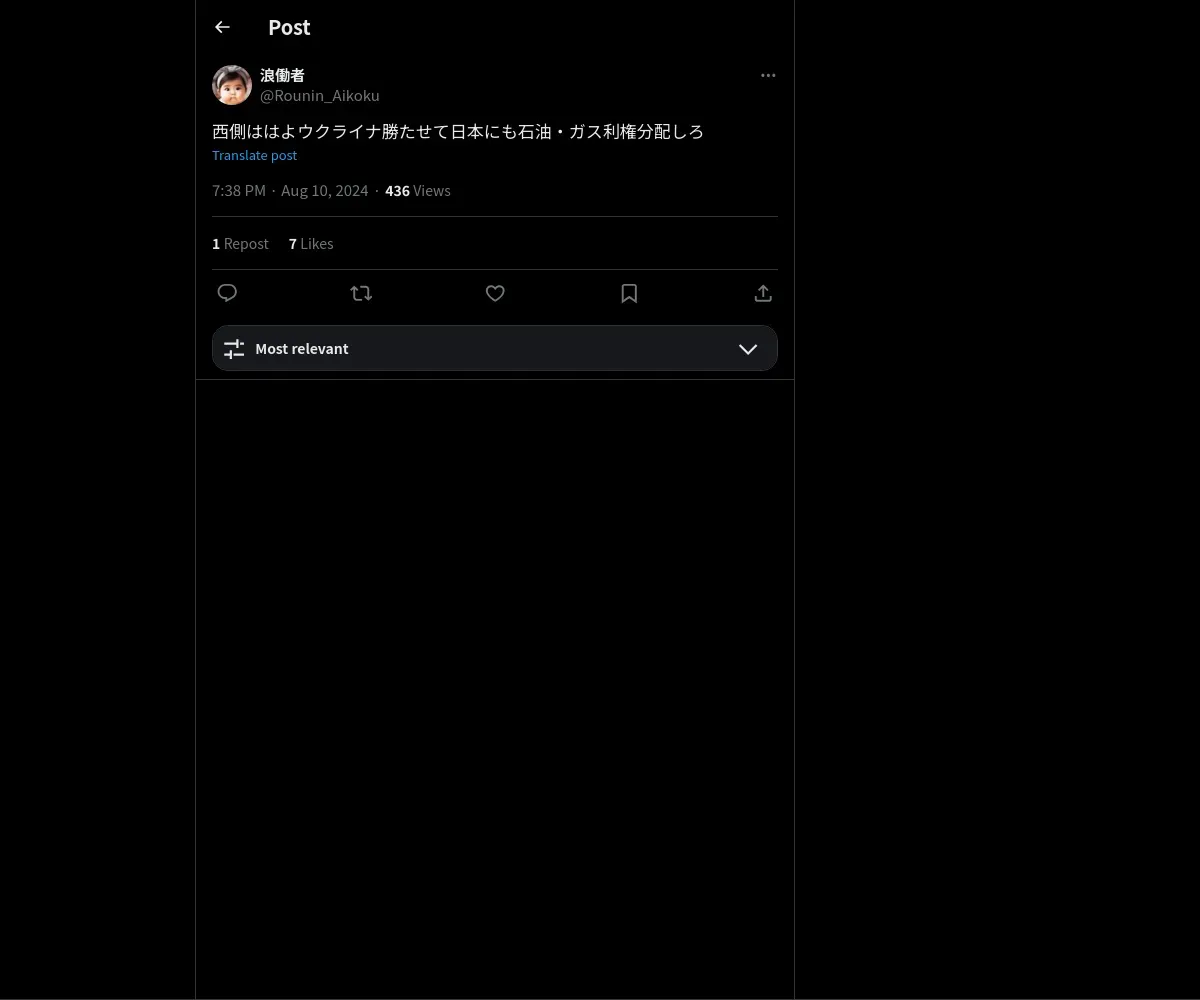Select the Japanese tweet text body

(458, 131)
